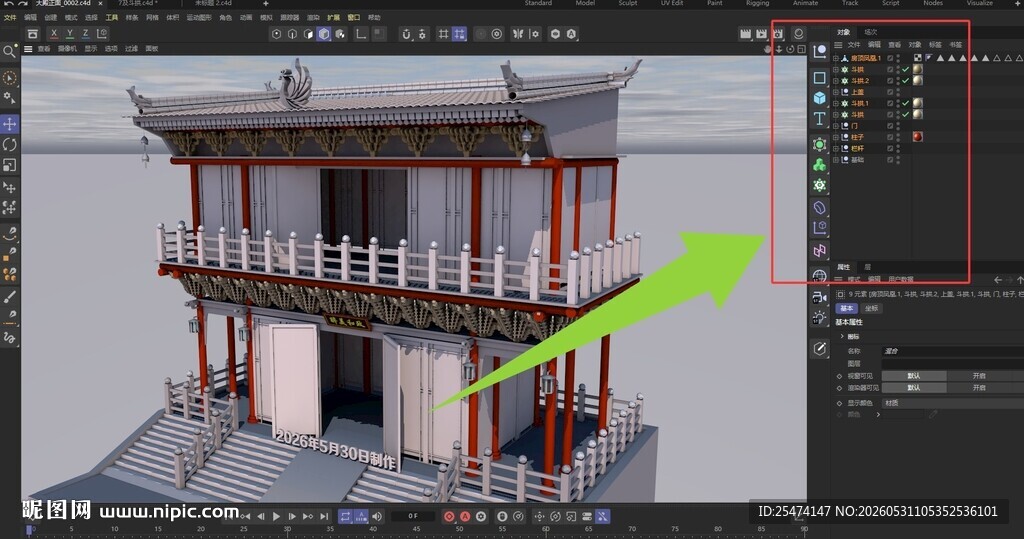The width and height of the screenshot is (1024, 539).
Task: Click the Null object icon in the right icon column
Action: tap(820, 52)
